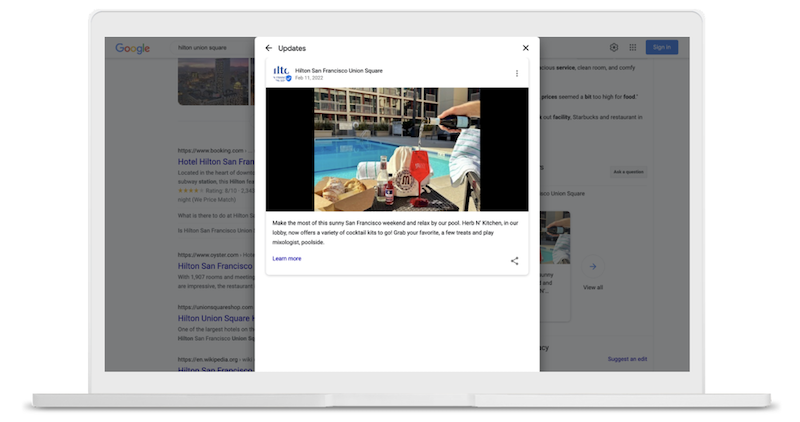Click the Google logo

[133, 48]
